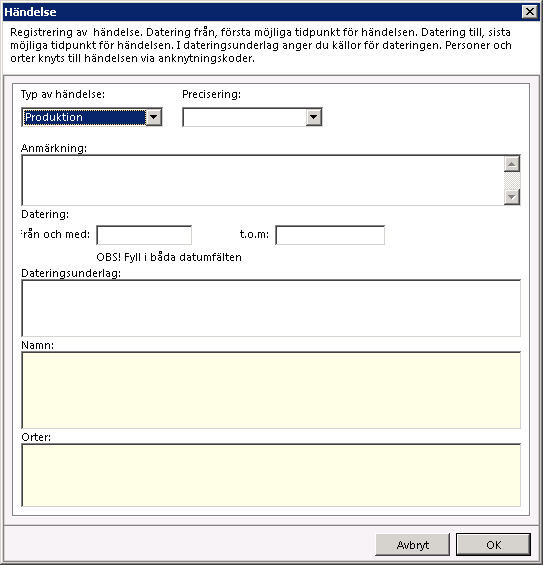This screenshot has width=543, height=565.
Task: Click into the Dateringsunderlag text box
Action: pos(271,308)
